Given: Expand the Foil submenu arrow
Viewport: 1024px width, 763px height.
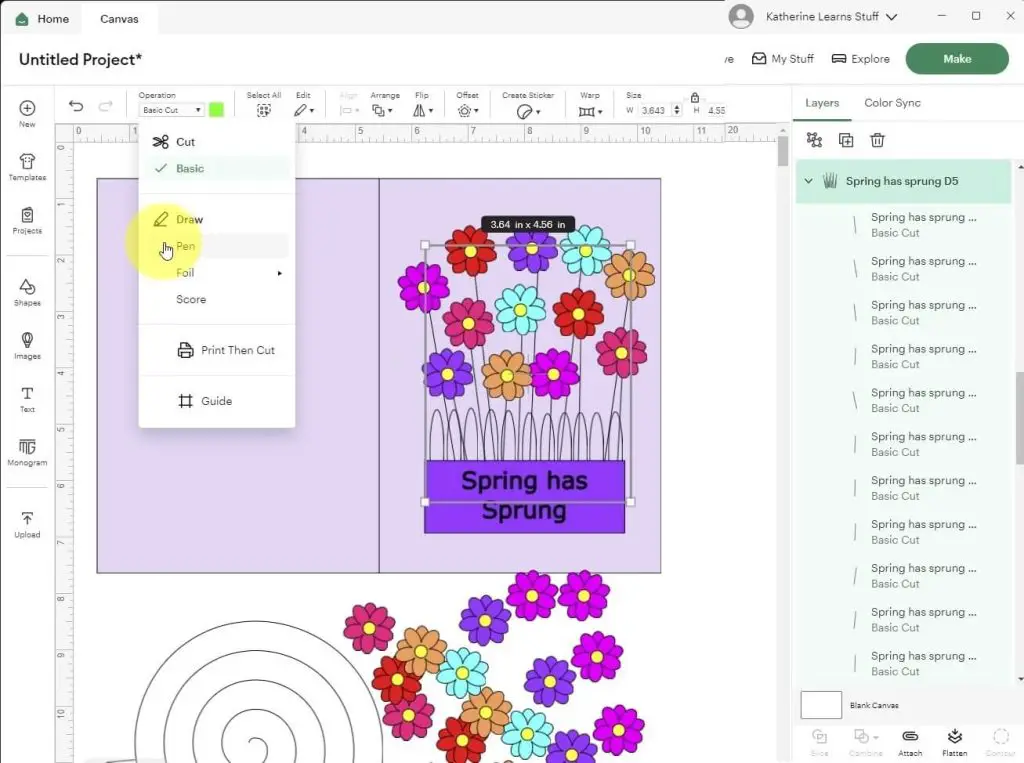Looking at the screenshot, I should point(280,273).
